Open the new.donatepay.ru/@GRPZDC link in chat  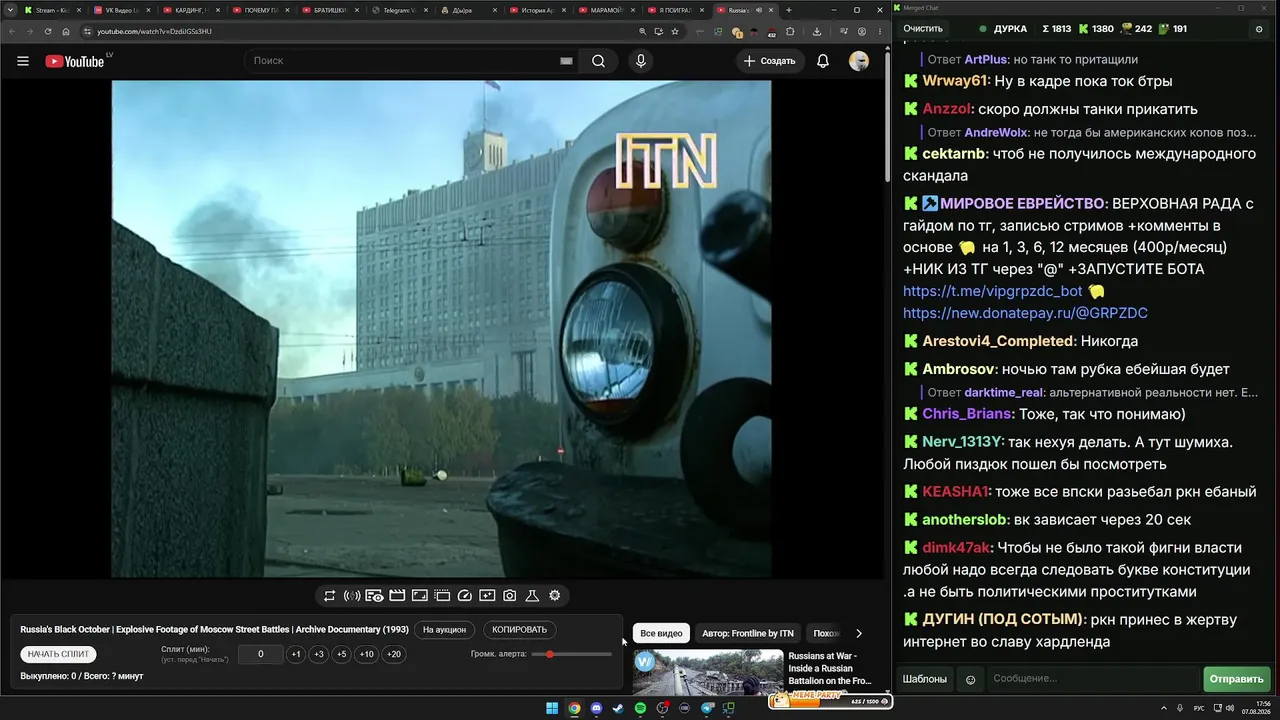coord(1025,313)
